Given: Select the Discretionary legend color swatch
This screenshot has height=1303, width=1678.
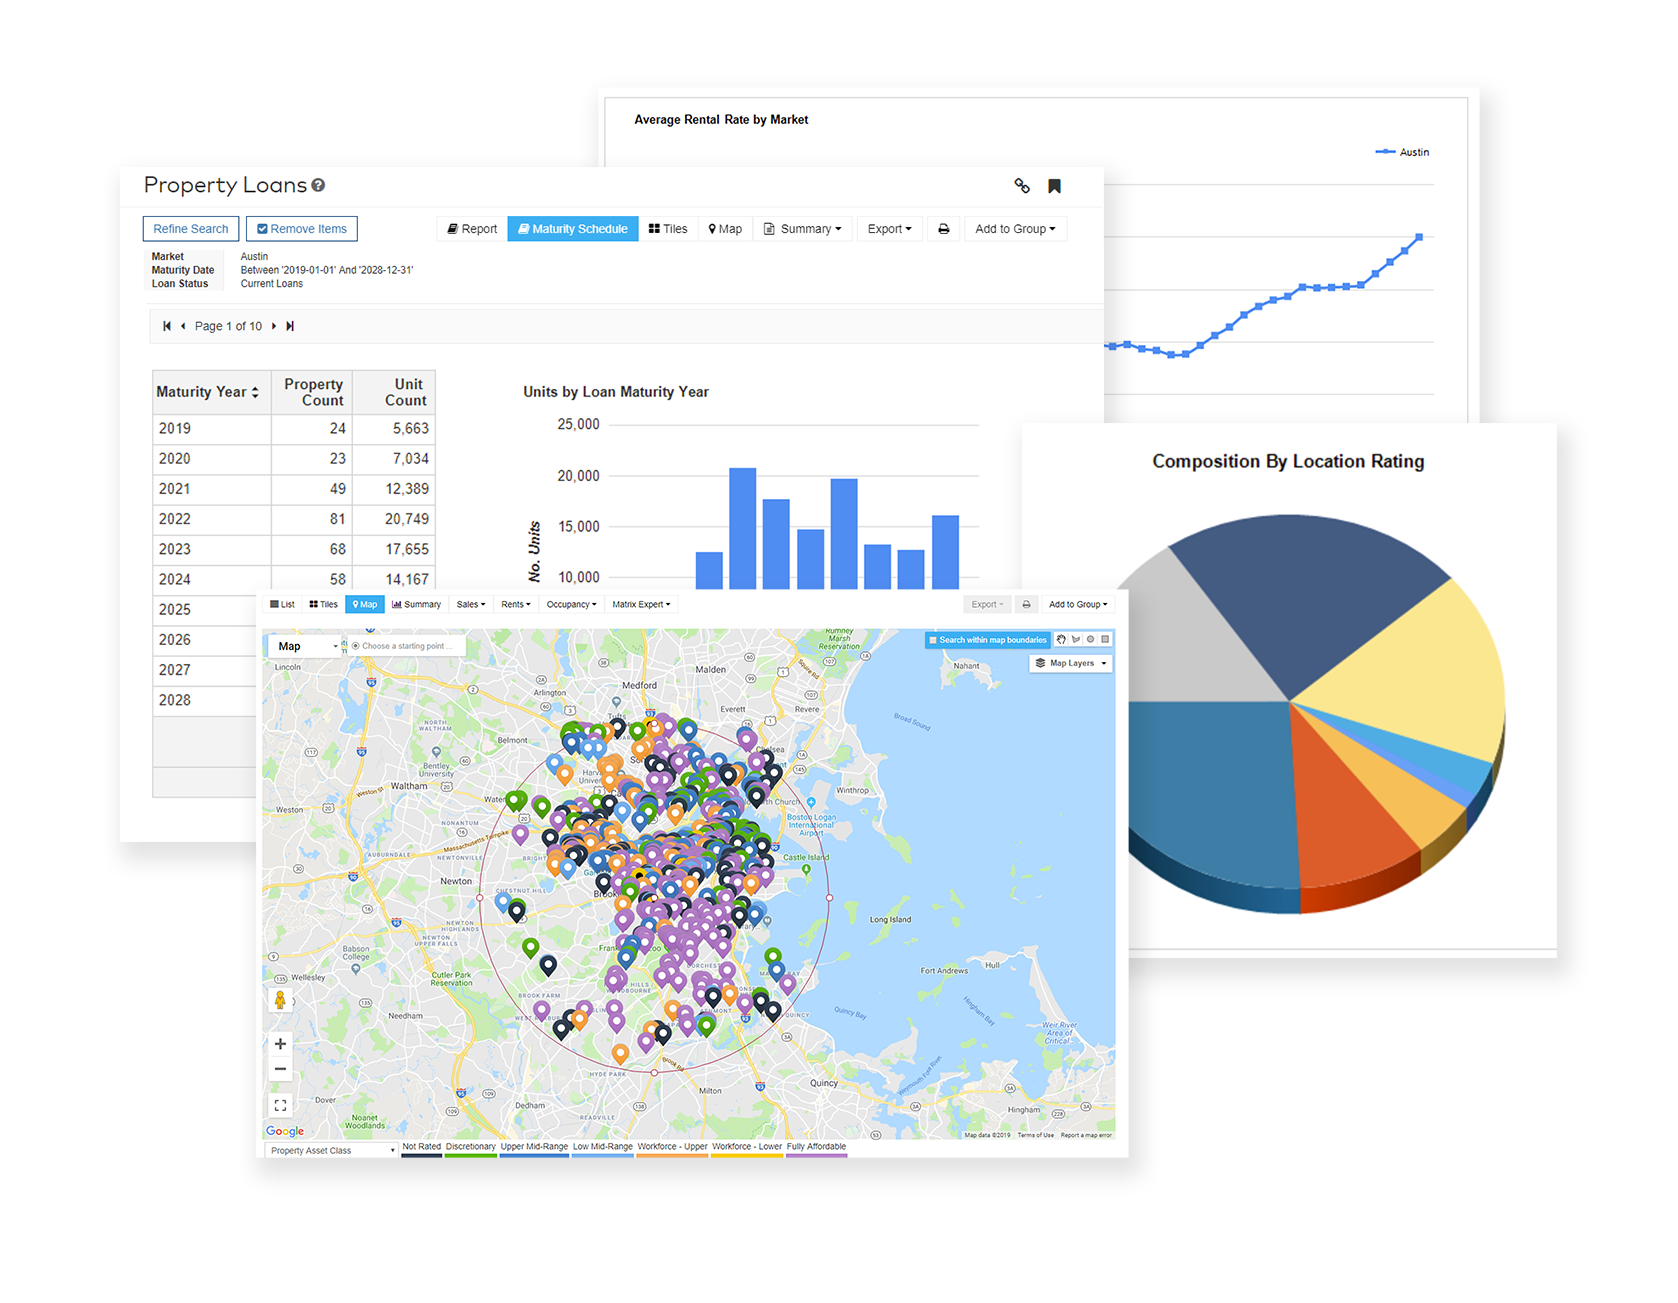Looking at the screenshot, I should click(x=470, y=1155).
